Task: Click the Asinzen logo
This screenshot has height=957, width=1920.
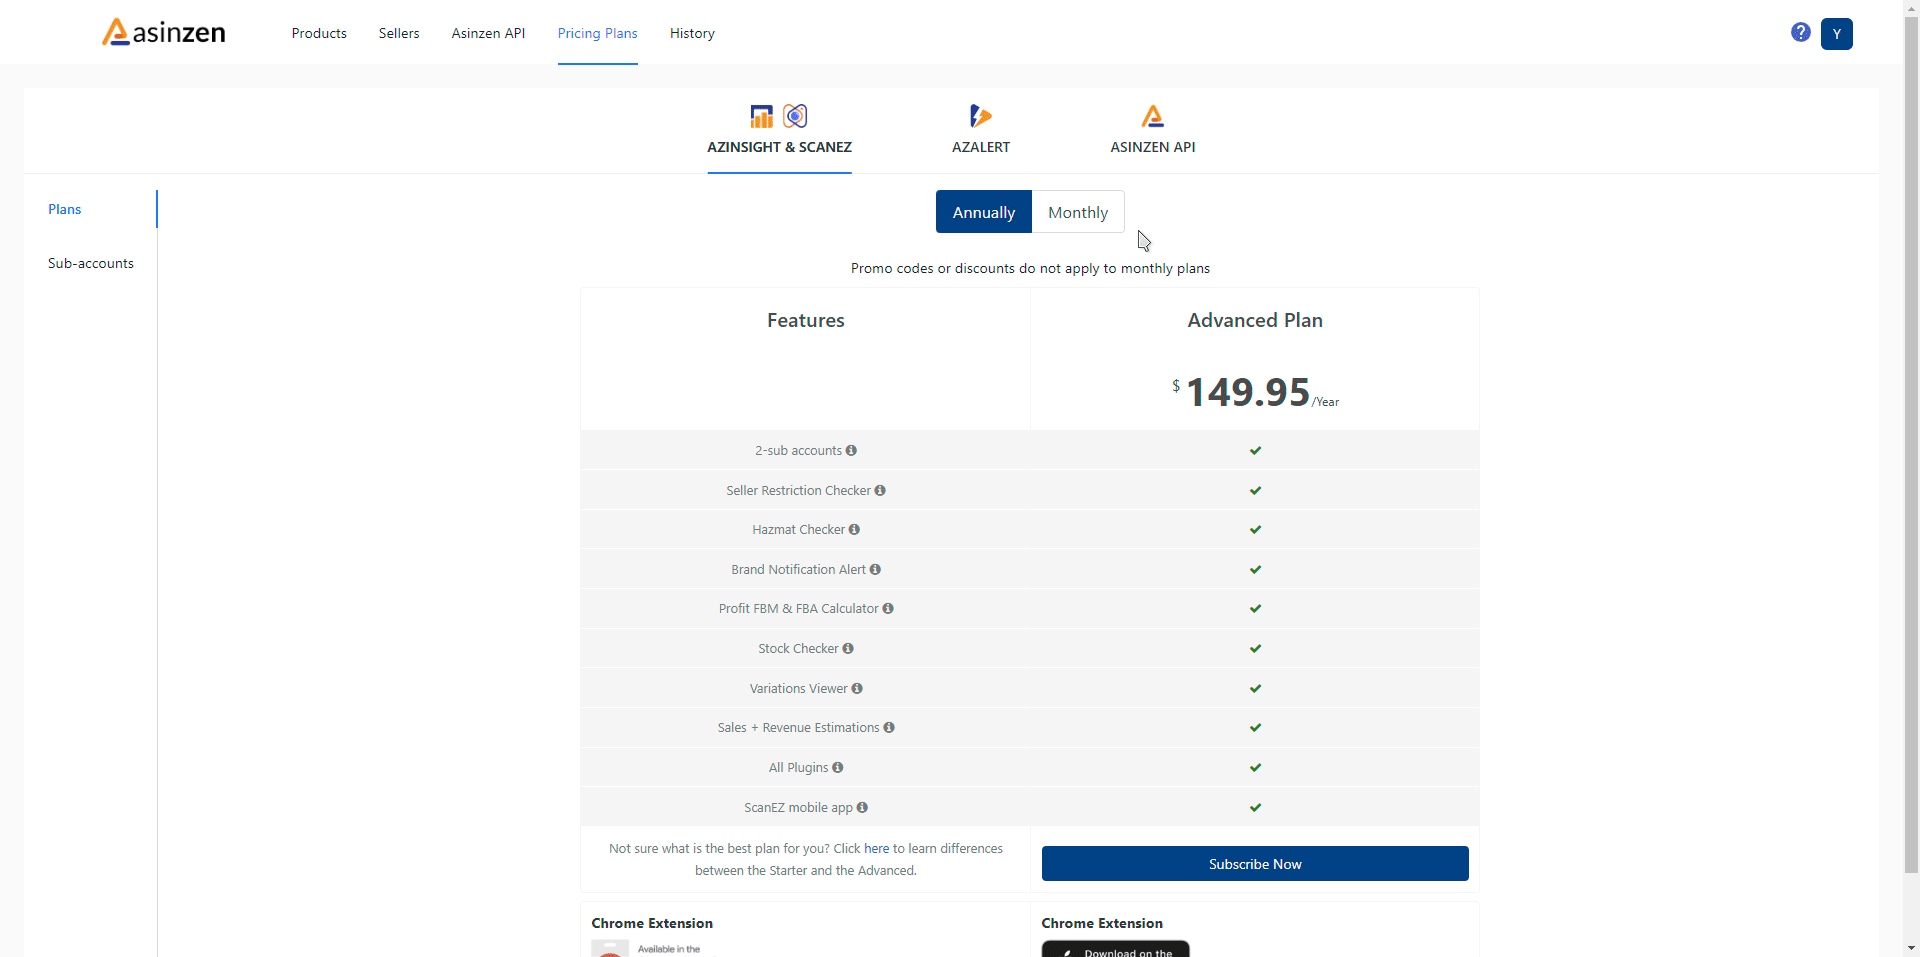Action: click(x=164, y=32)
